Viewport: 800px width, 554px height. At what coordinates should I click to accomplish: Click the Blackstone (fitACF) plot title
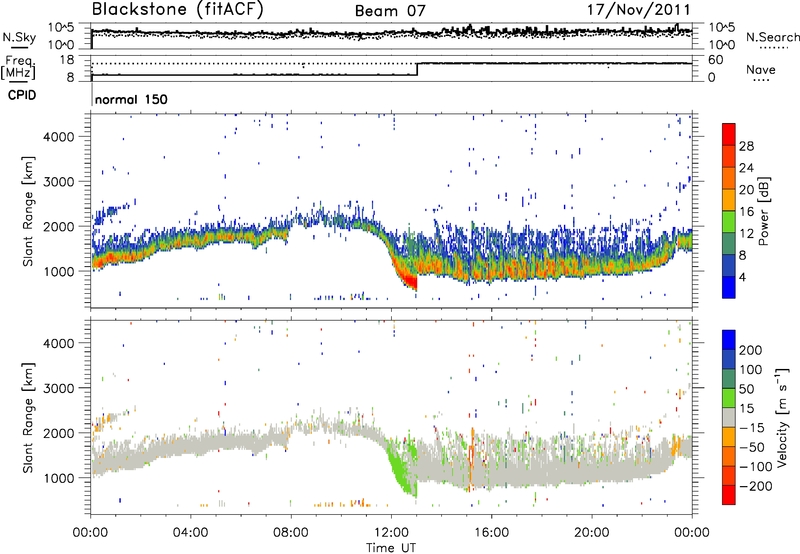[x=178, y=10]
